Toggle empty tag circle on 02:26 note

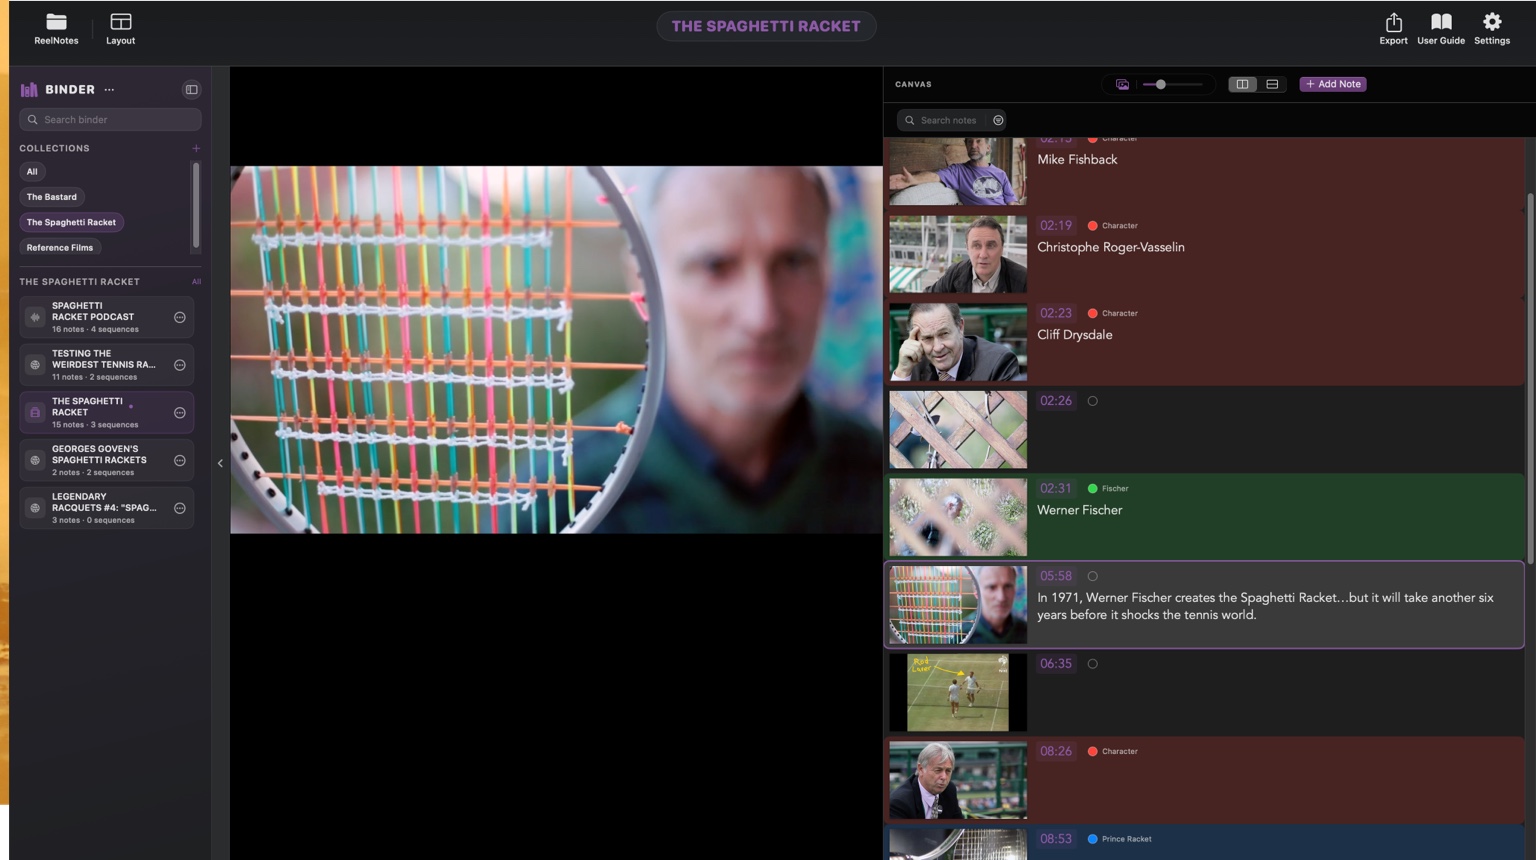(1093, 401)
